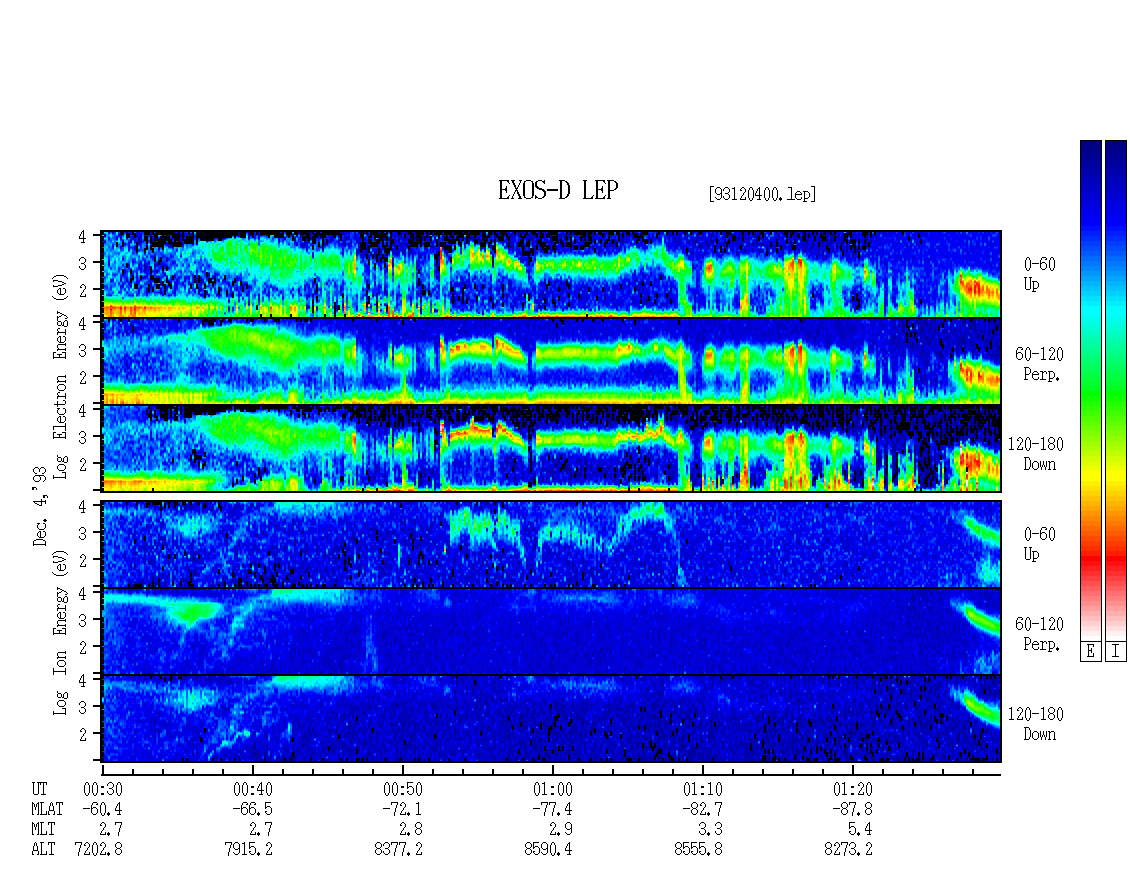Click the MLT value 5.4
Screen dimensions: 1130x875
coord(860,830)
